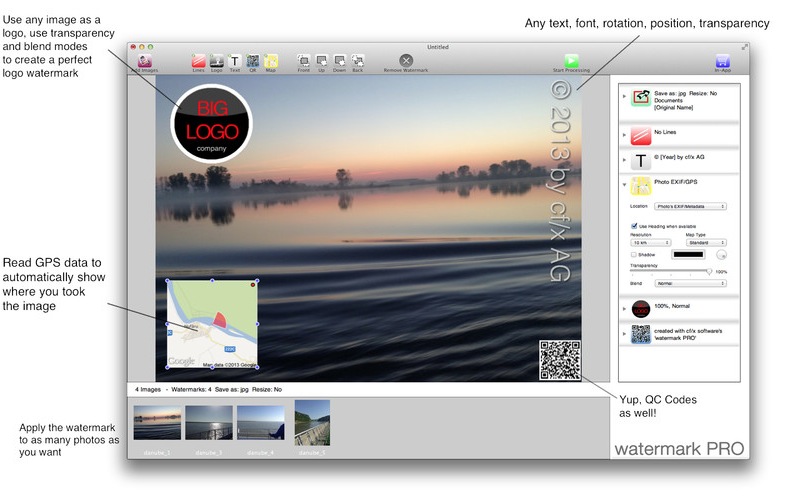Click the black shadow color swatch

click(691, 255)
